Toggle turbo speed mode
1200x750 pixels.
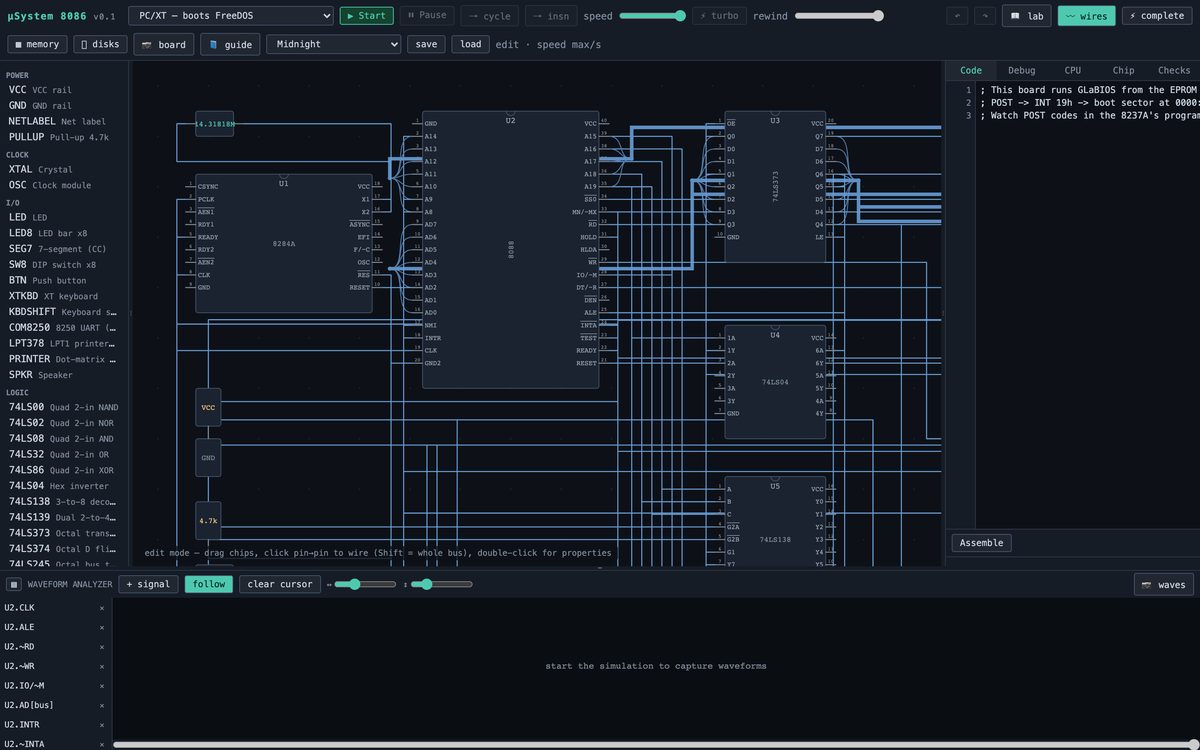point(720,16)
